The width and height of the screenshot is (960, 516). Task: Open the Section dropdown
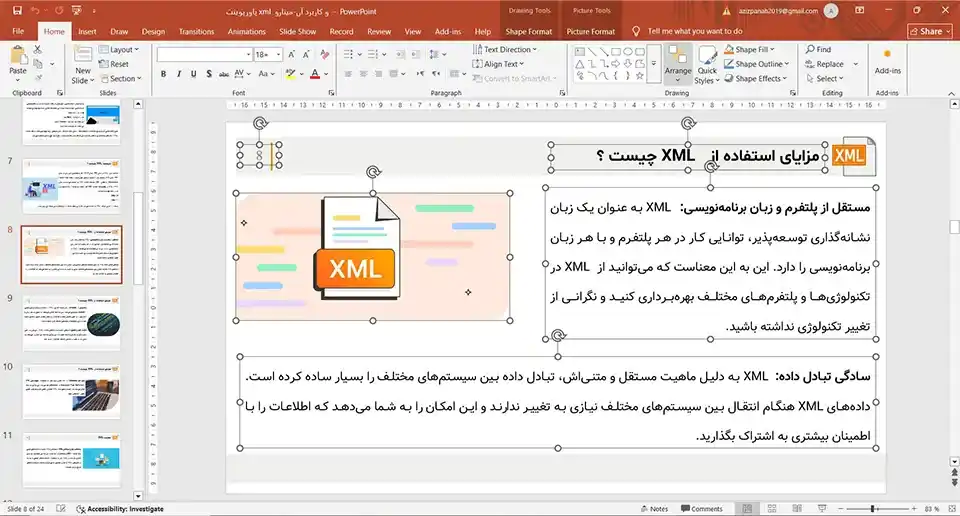coord(121,78)
